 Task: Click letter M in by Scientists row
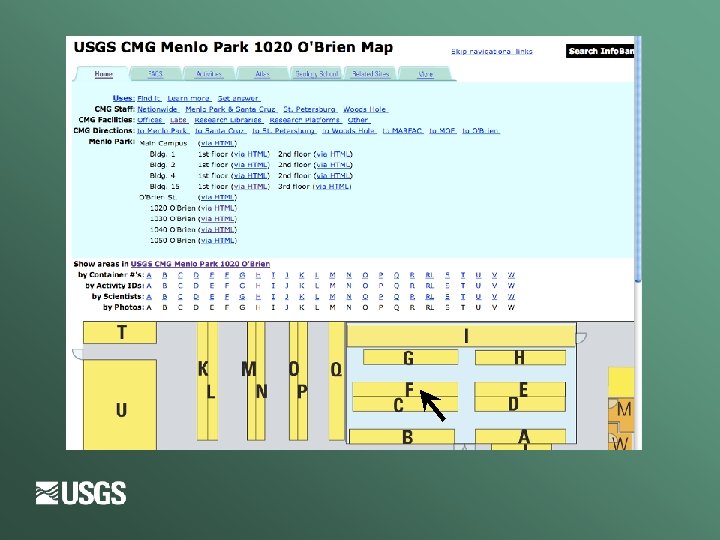(332, 297)
